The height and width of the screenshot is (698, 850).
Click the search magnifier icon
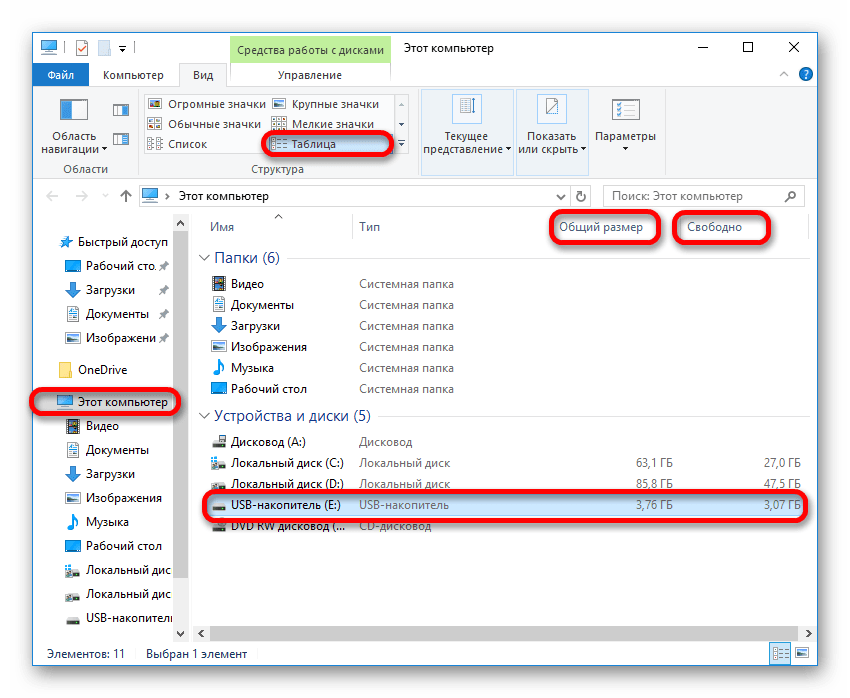pos(791,196)
